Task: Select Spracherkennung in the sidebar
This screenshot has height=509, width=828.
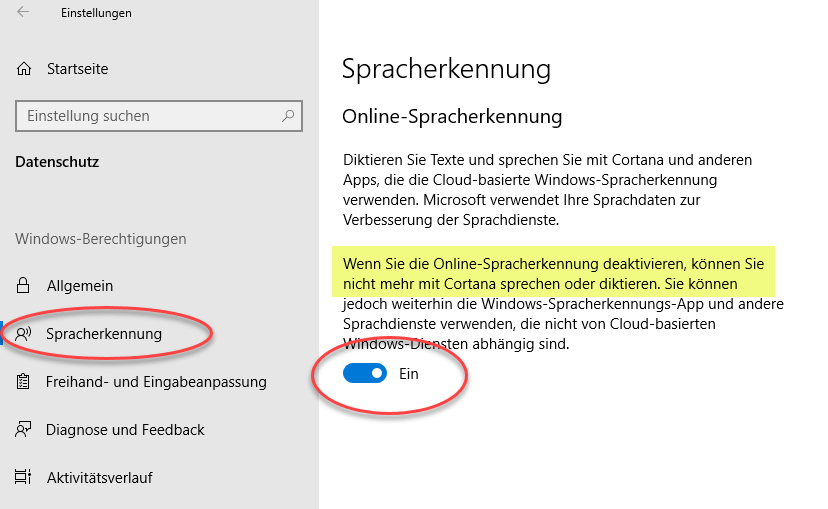Action: pos(103,334)
